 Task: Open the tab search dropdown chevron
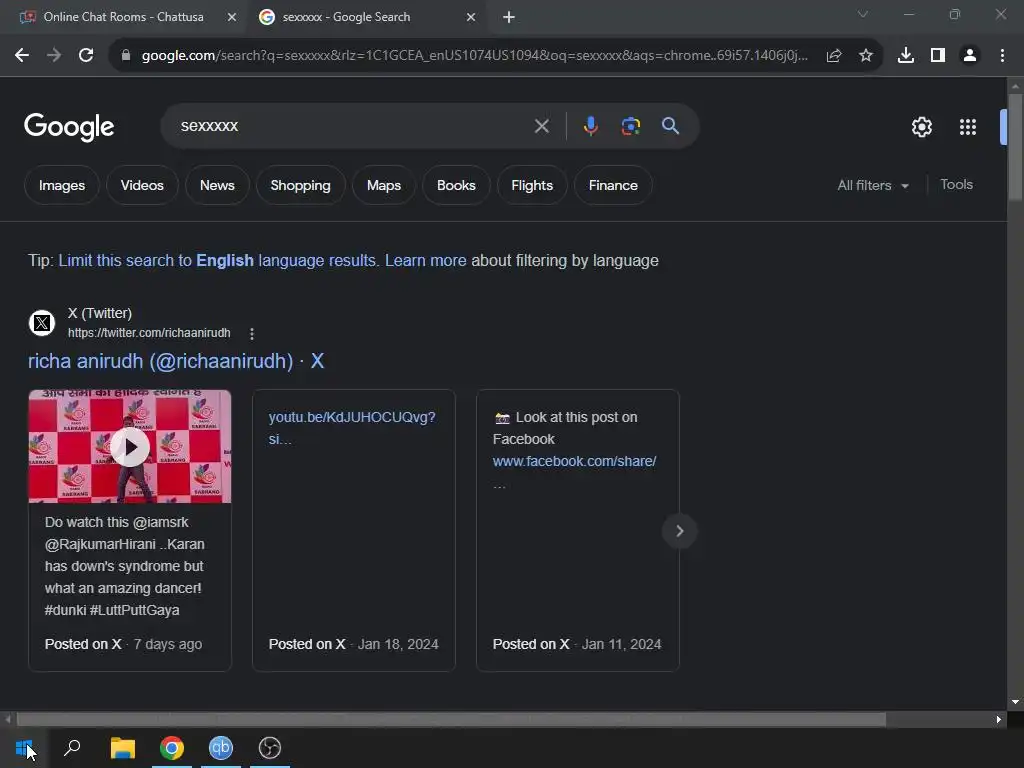[863, 14]
